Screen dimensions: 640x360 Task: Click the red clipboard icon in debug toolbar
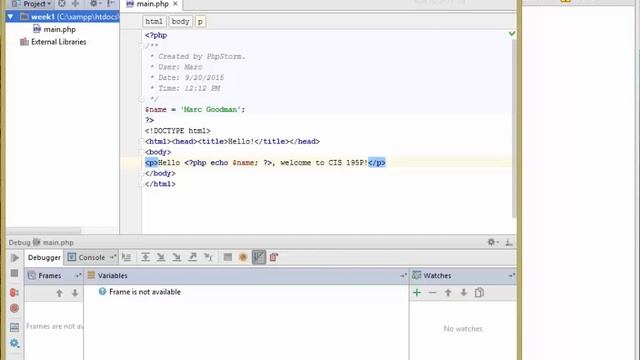point(274,257)
